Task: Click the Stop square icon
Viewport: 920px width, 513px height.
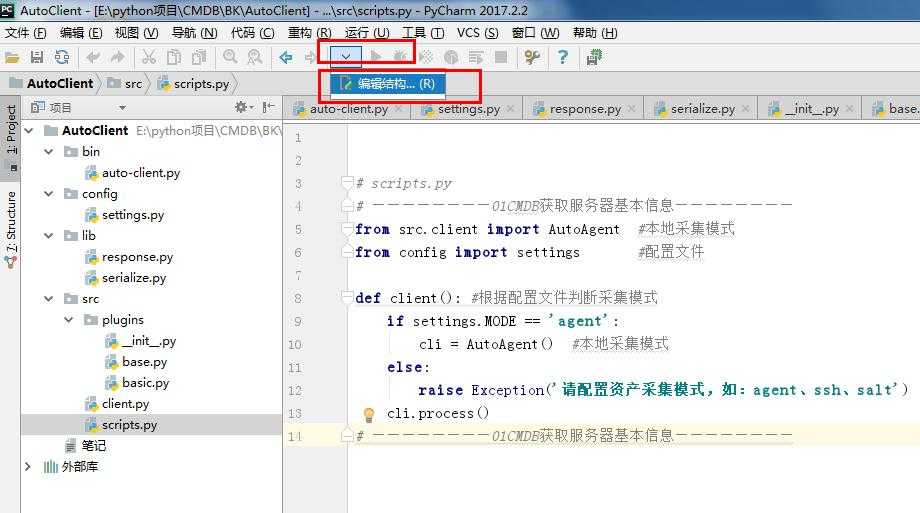Action: [501, 57]
